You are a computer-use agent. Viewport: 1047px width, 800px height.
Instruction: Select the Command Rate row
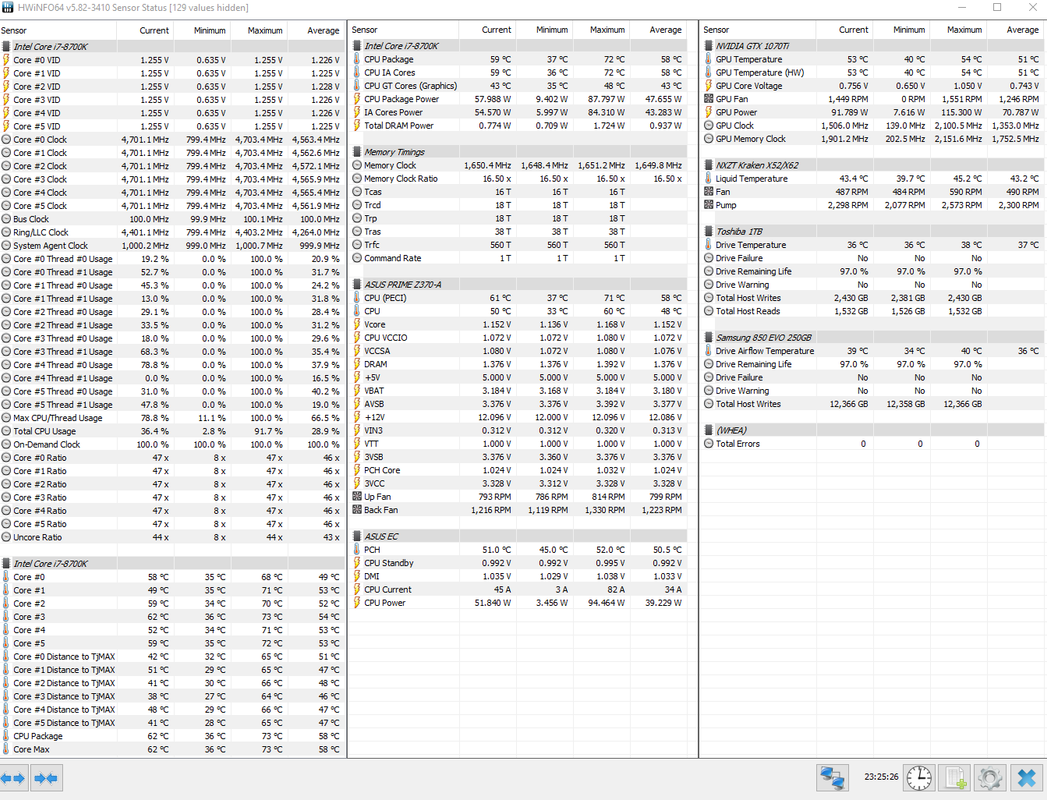coord(518,258)
